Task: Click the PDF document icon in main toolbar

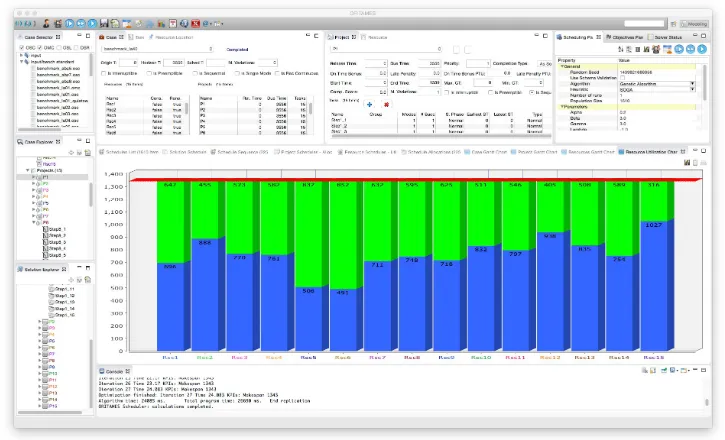Action: pyautogui.click(x=173, y=23)
